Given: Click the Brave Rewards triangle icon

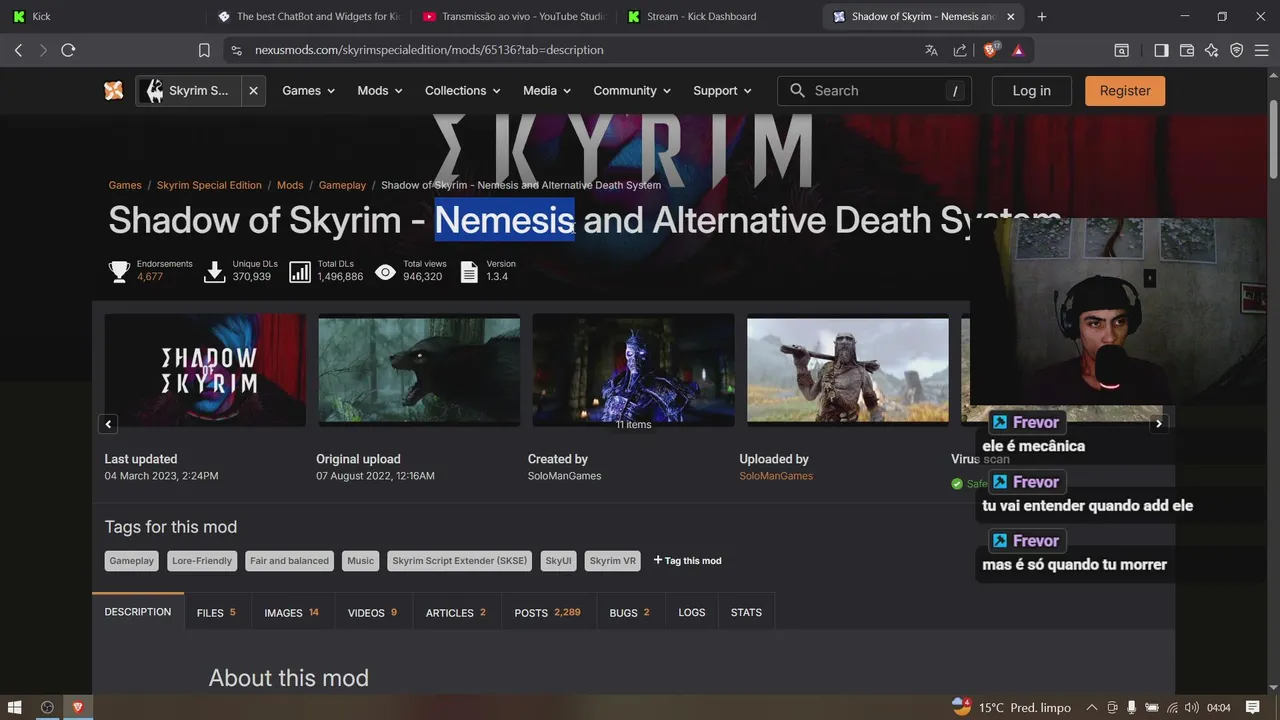Looking at the screenshot, I should 1018,50.
